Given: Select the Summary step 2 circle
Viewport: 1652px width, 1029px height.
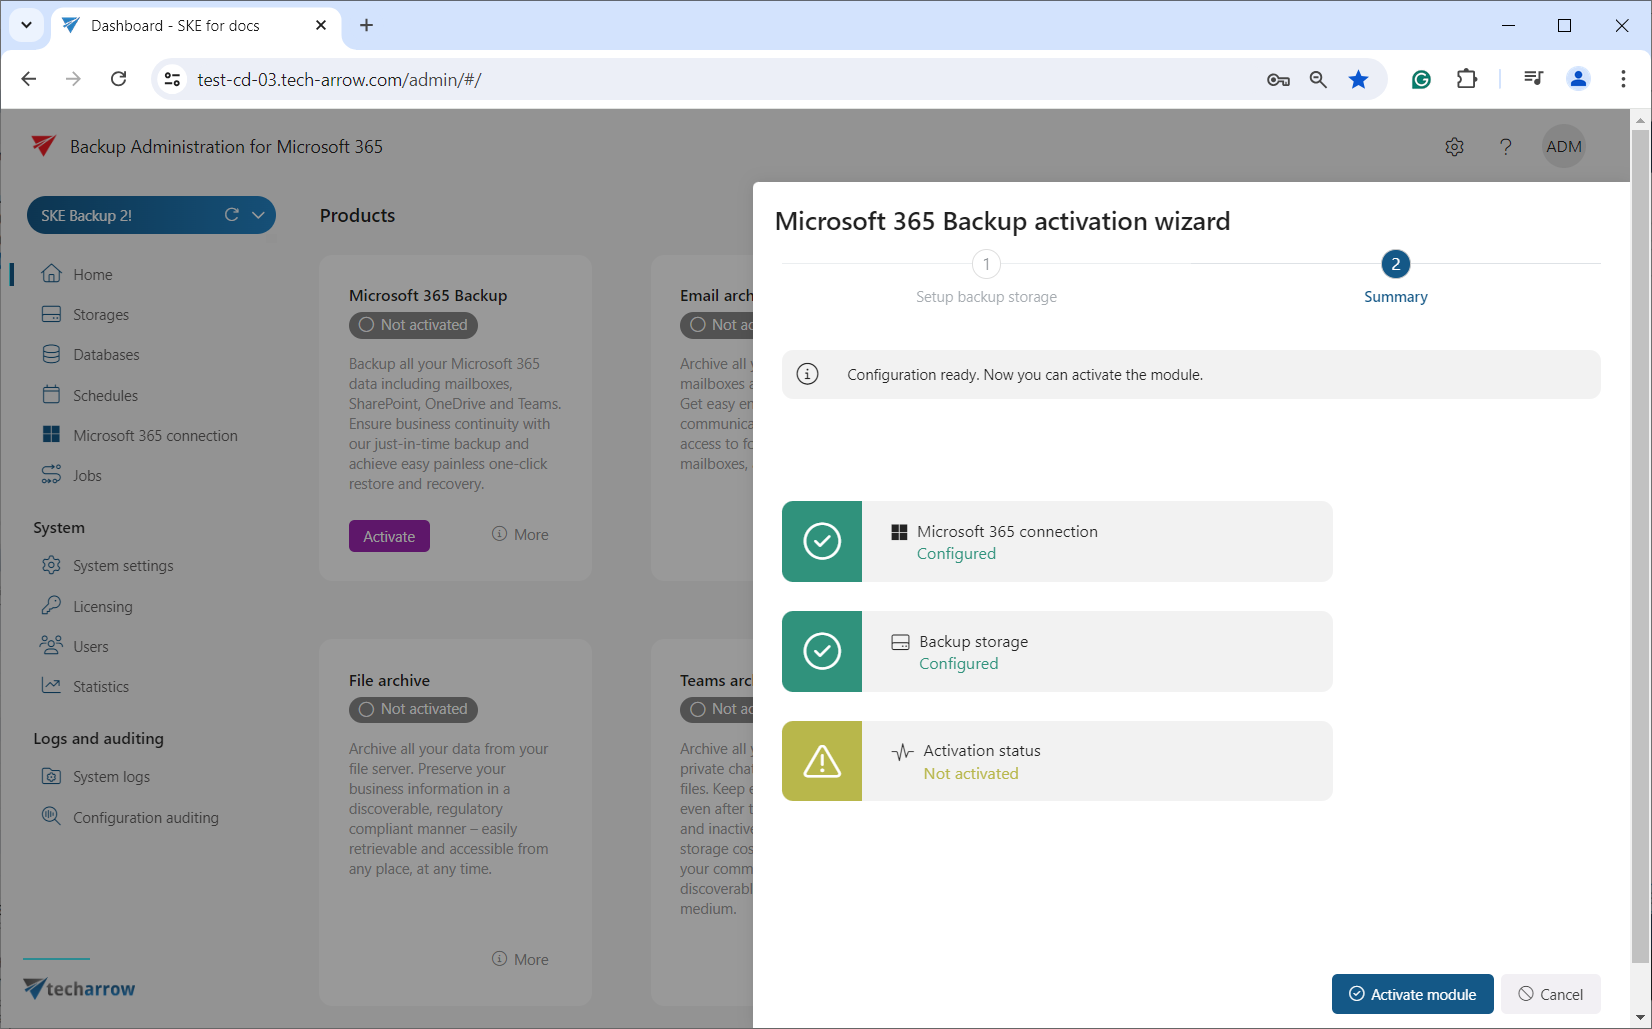Looking at the screenshot, I should point(1395,265).
